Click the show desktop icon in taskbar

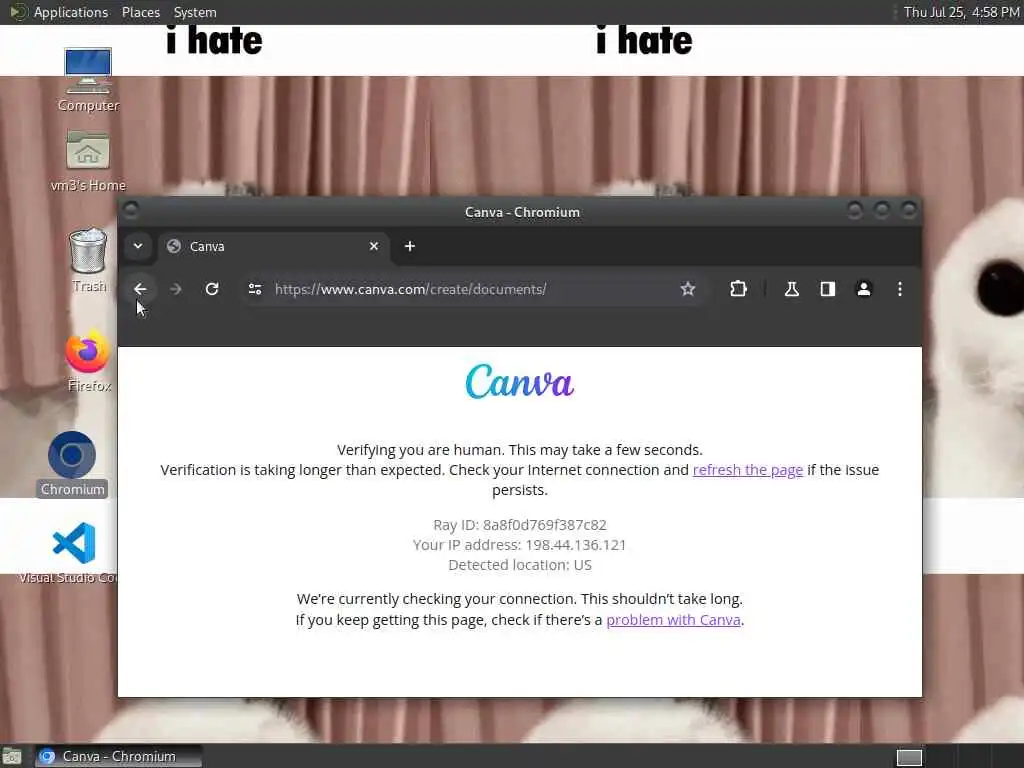coord(12,756)
